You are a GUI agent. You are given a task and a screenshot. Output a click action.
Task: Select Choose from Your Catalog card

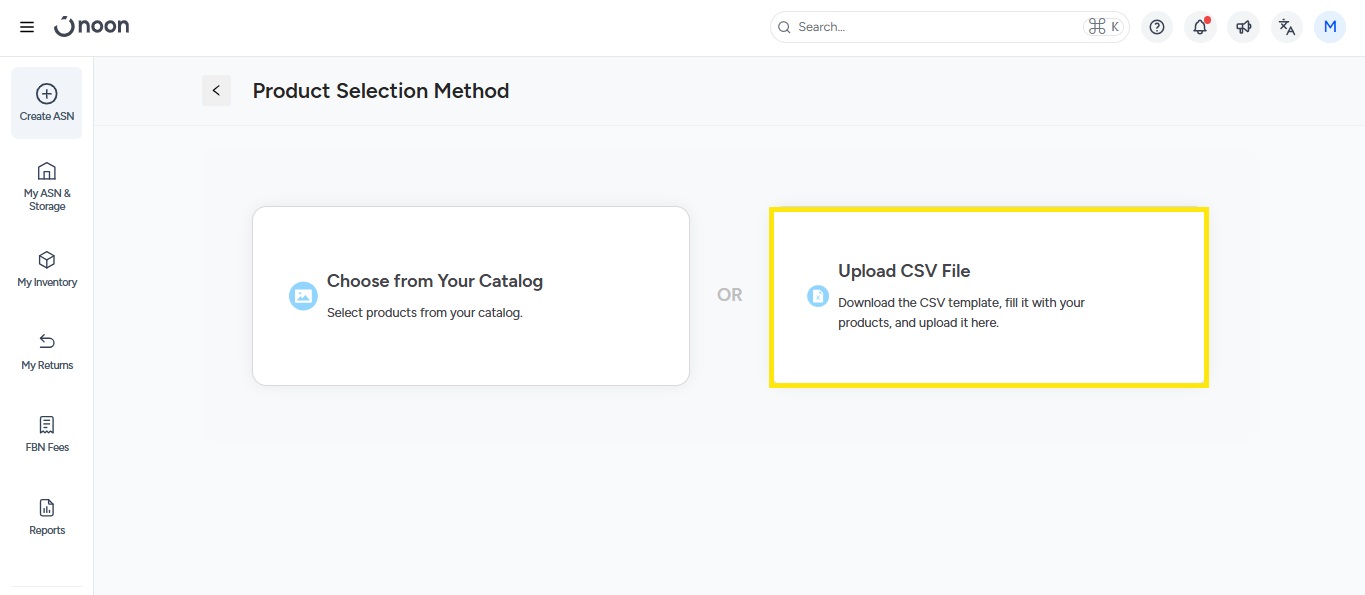point(470,295)
